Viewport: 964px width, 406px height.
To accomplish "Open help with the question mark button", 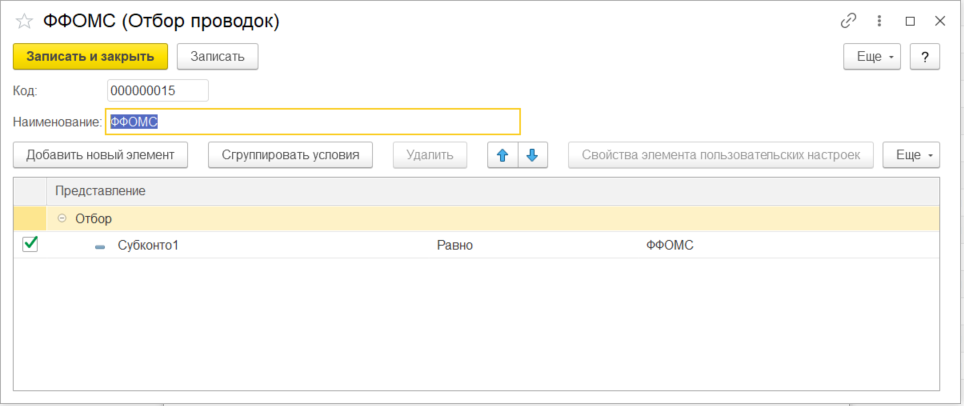I will point(925,57).
